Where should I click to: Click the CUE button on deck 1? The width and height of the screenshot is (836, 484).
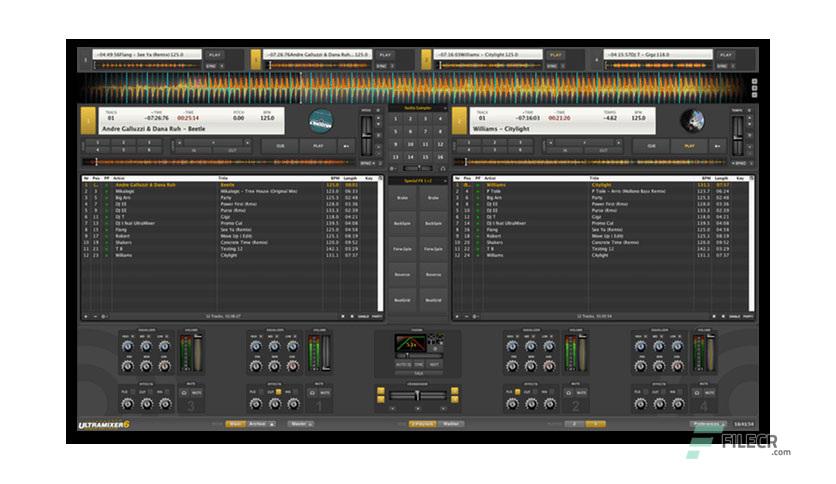coord(280,146)
